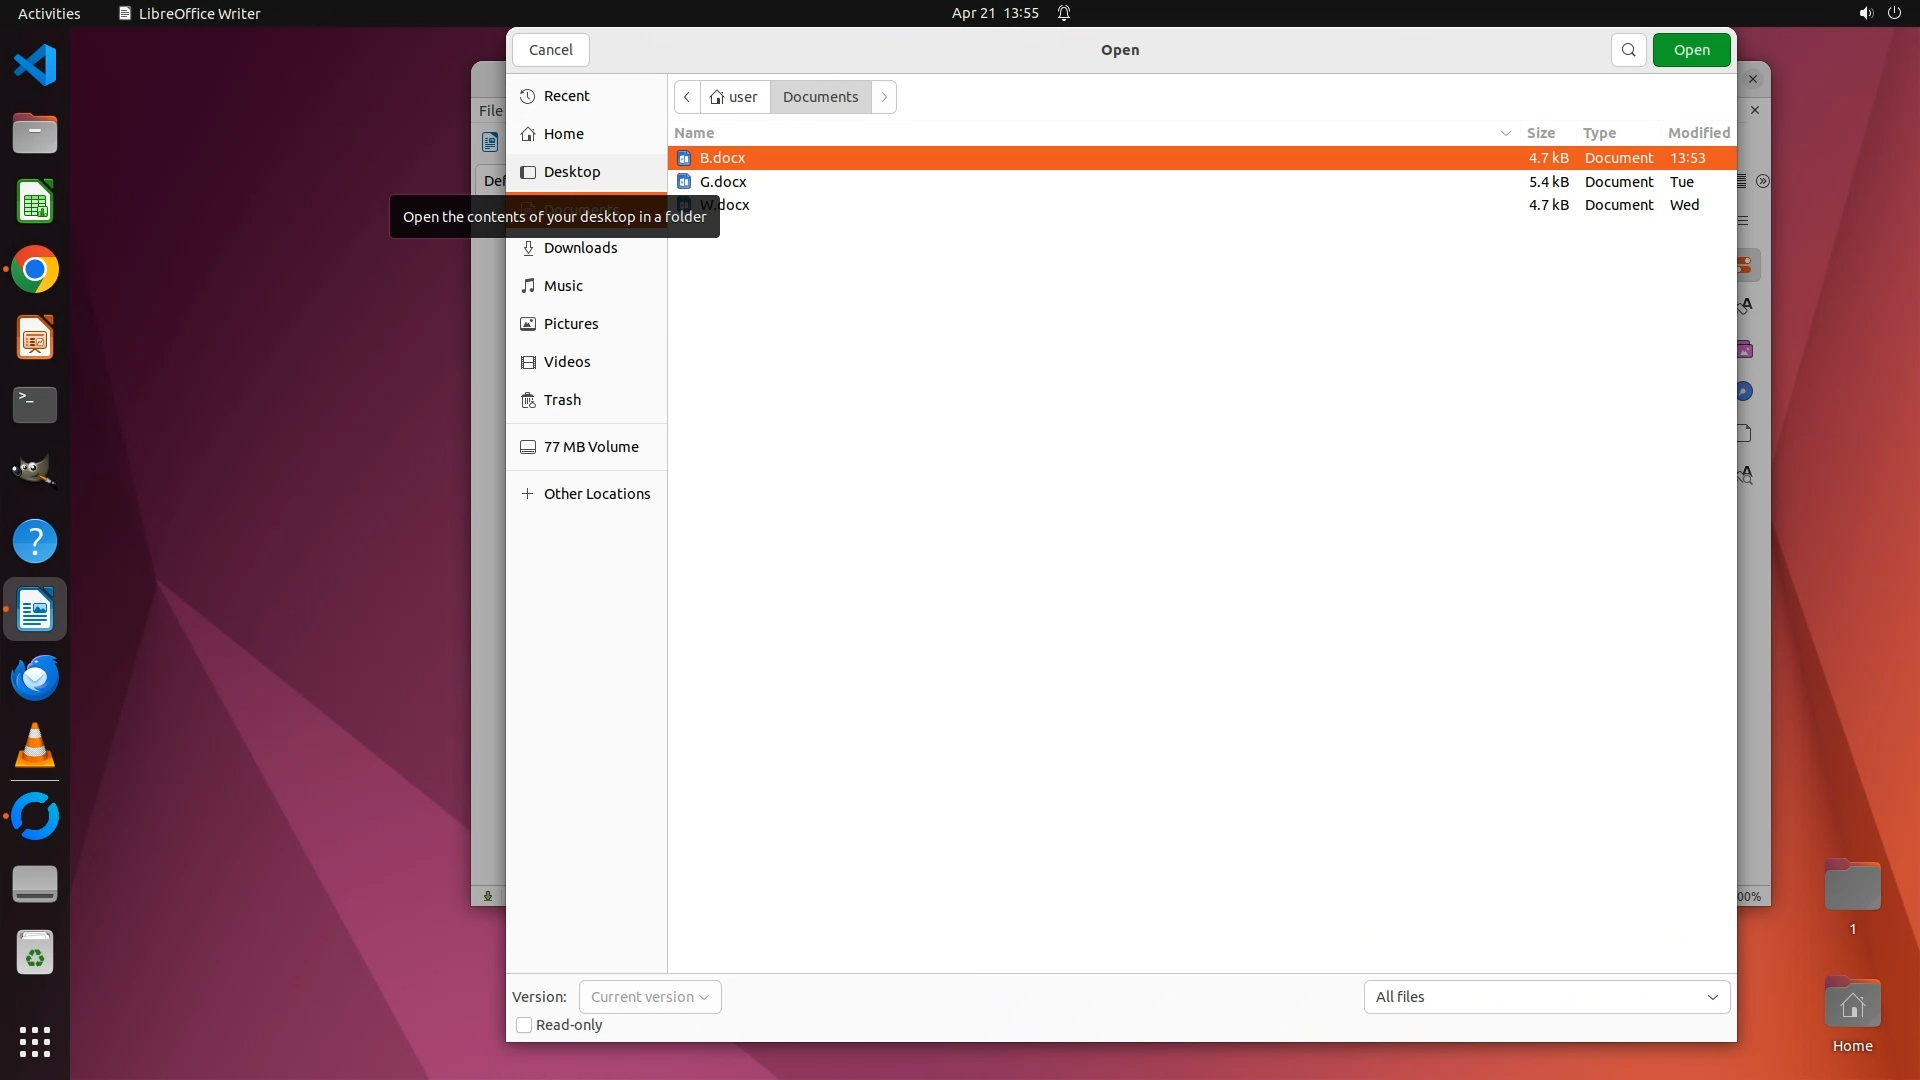1920x1080 pixels.
Task: Expand the Current version dropdown
Action: click(x=650, y=997)
